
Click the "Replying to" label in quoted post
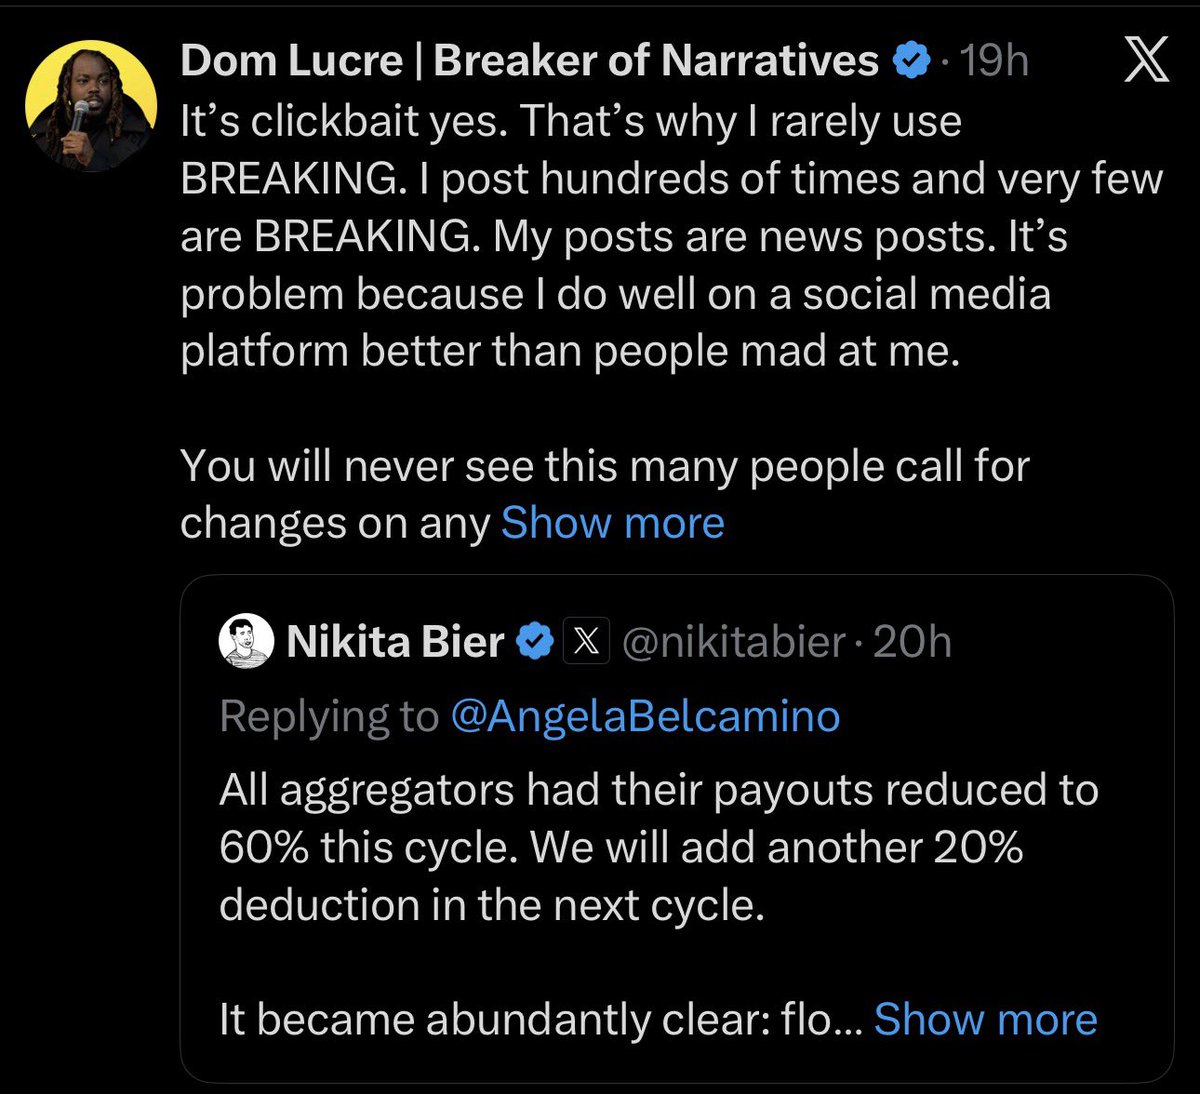pyautogui.click(x=329, y=717)
